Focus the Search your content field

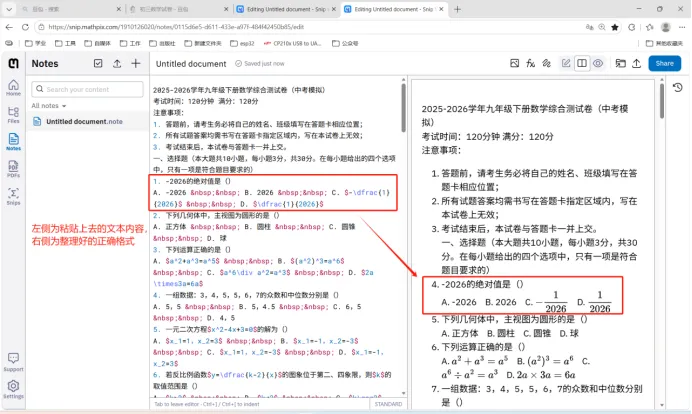[x=87, y=89]
